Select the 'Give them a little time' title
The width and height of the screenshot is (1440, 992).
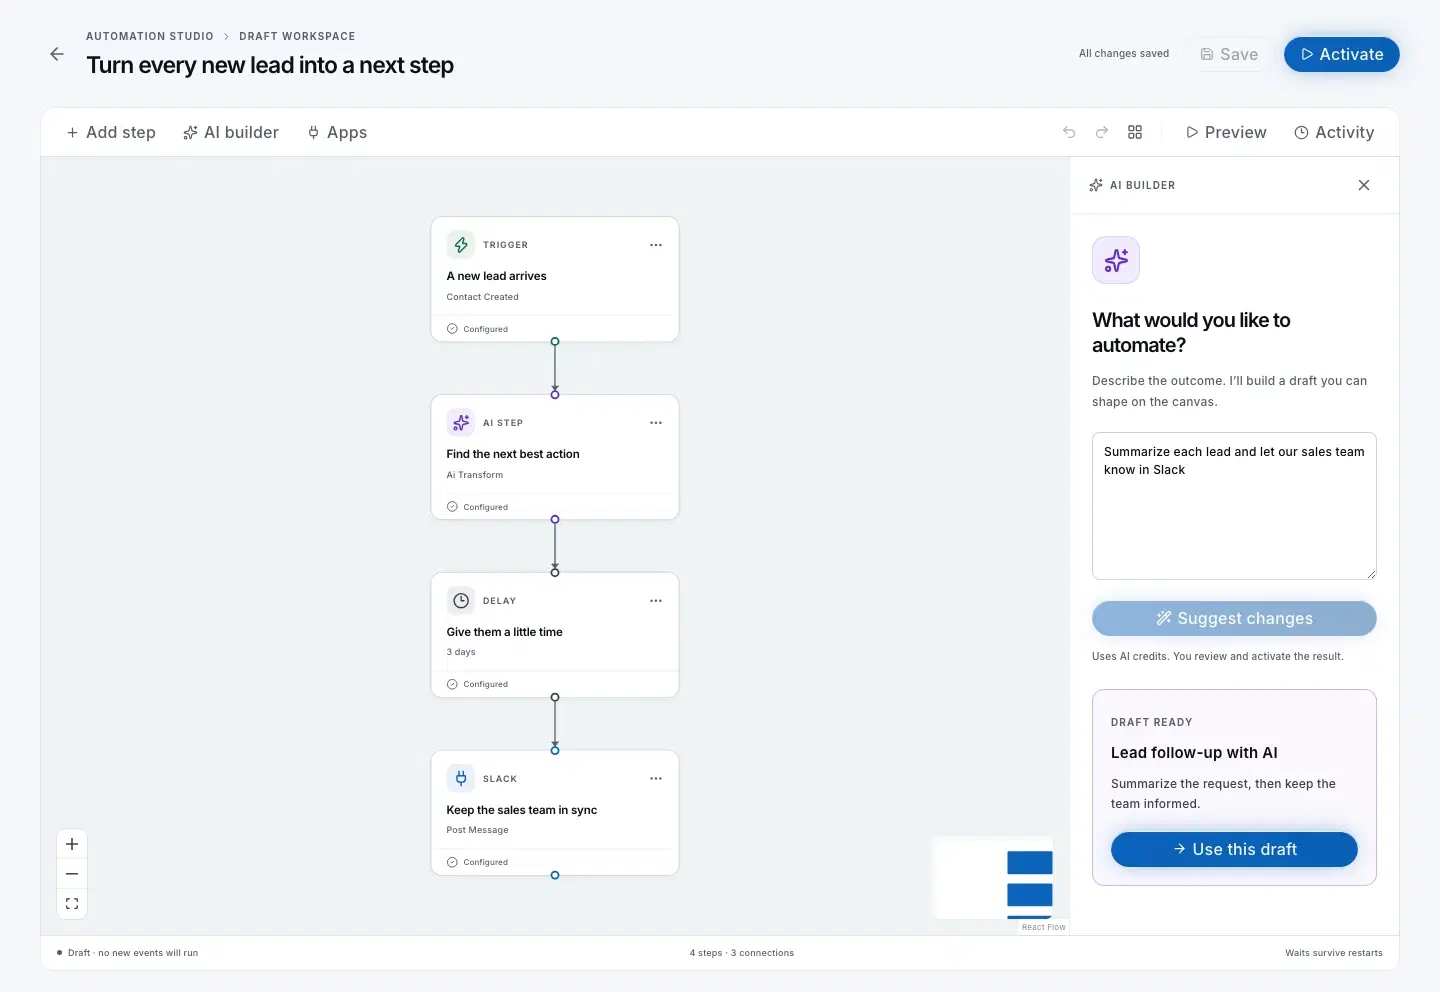(x=505, y=632)
